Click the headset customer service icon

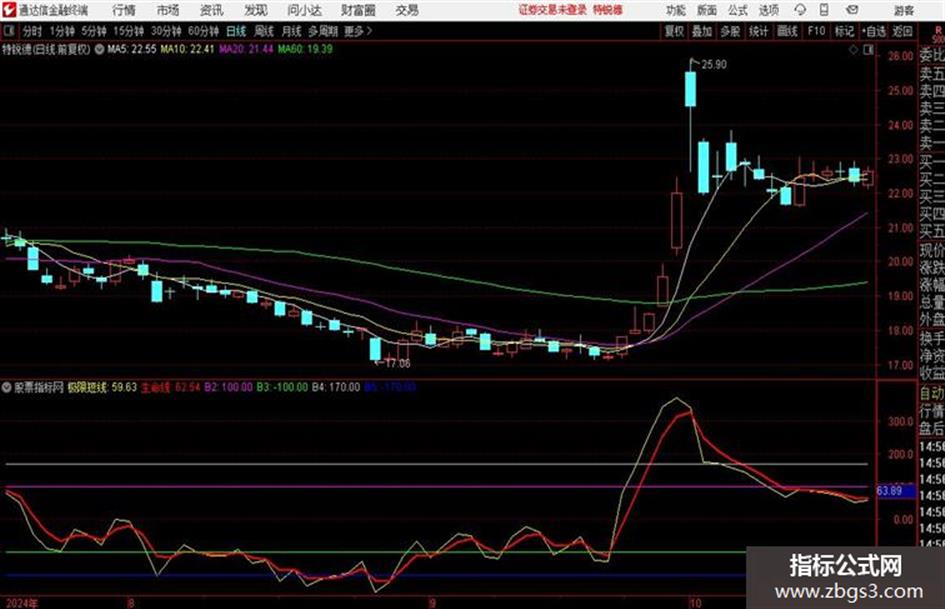[x=800, y=10]
